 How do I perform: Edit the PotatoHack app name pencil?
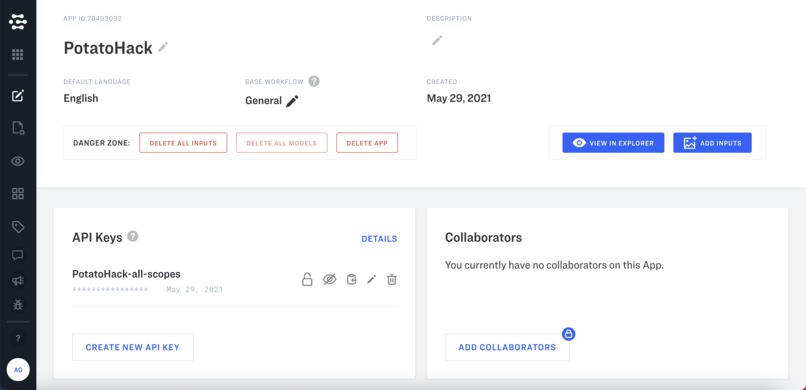click(x=163, y=47)
